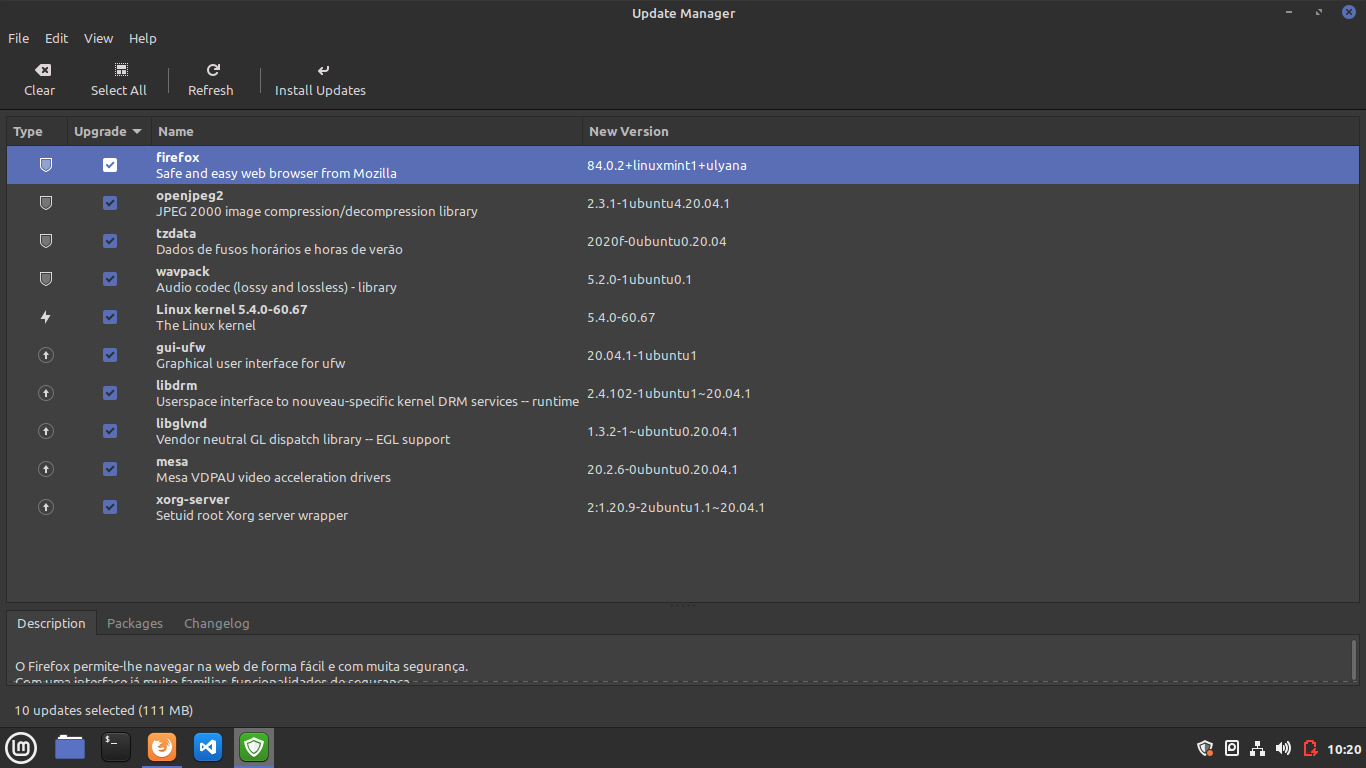
Task: Uncheck the mesa upgrade checkbox
Action: 110,469
